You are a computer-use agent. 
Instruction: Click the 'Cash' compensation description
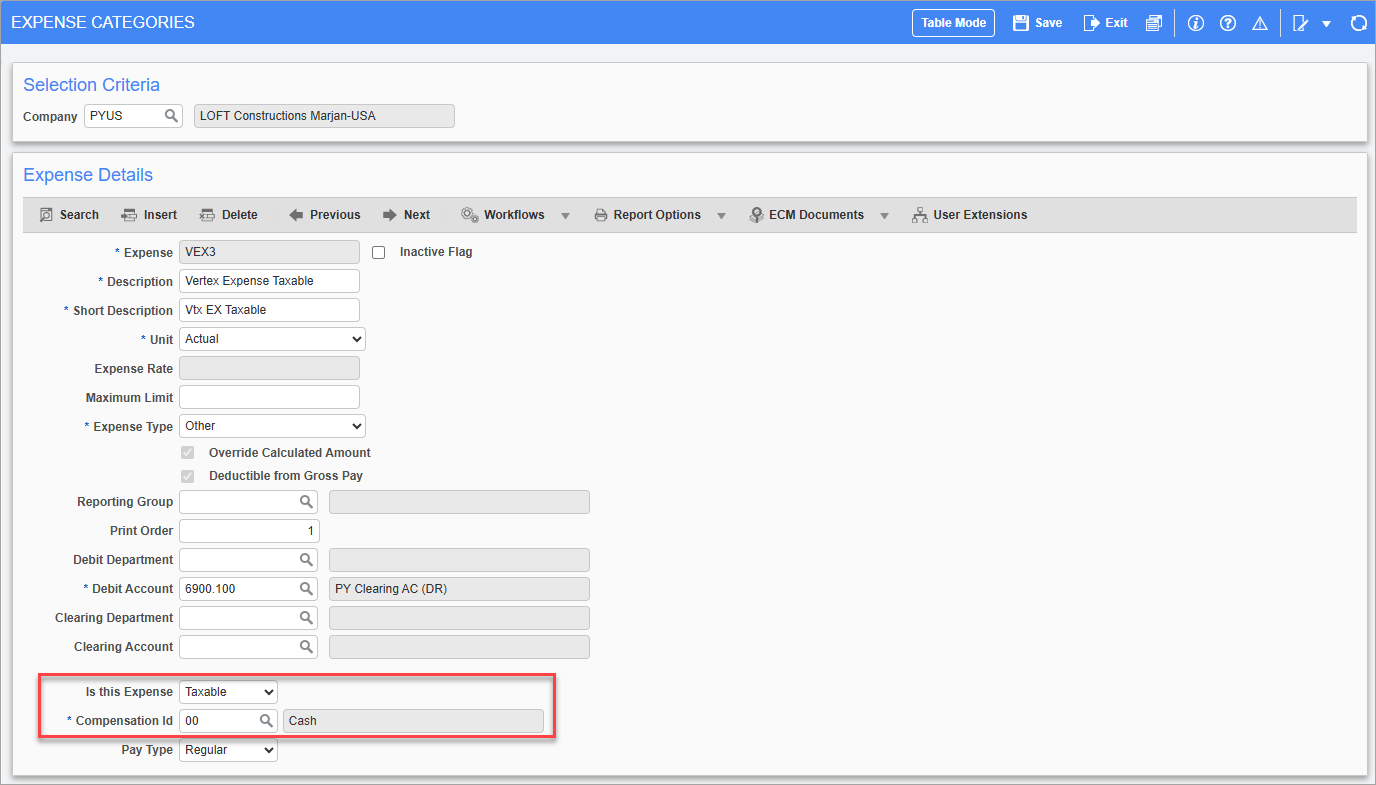[x=303, y=721]
